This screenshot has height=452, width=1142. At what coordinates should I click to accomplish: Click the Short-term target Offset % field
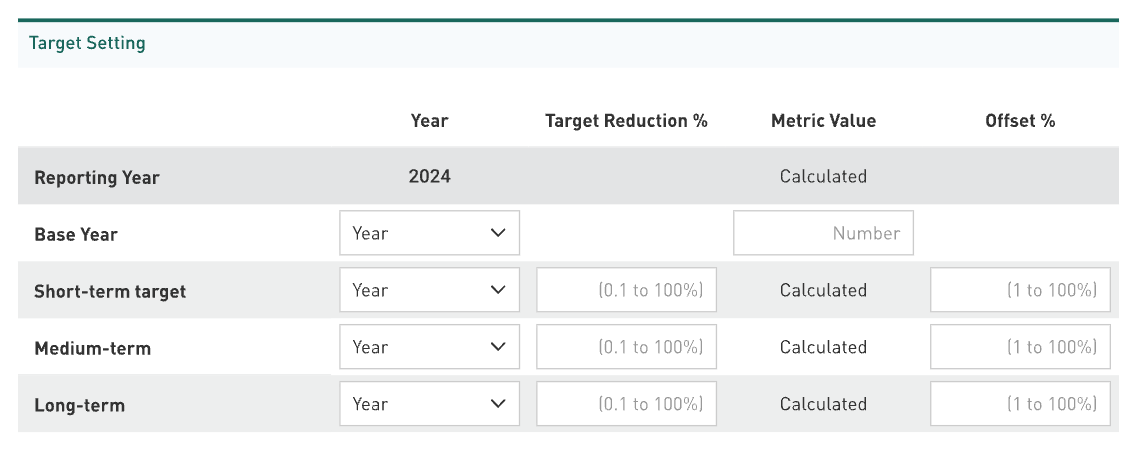click(x=1020, y=290)
